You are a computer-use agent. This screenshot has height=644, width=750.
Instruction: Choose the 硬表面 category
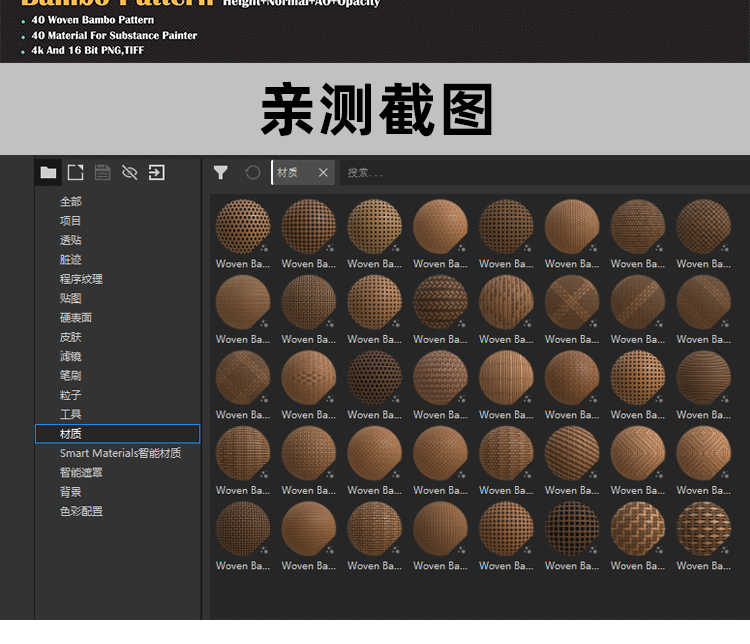pyautogui.click(x=76, y=318)
